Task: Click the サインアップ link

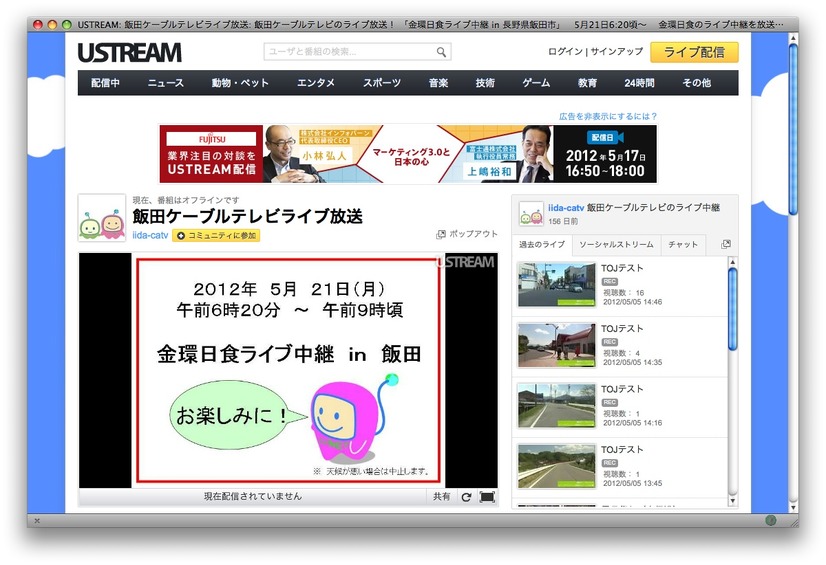Action: [617, 51]
